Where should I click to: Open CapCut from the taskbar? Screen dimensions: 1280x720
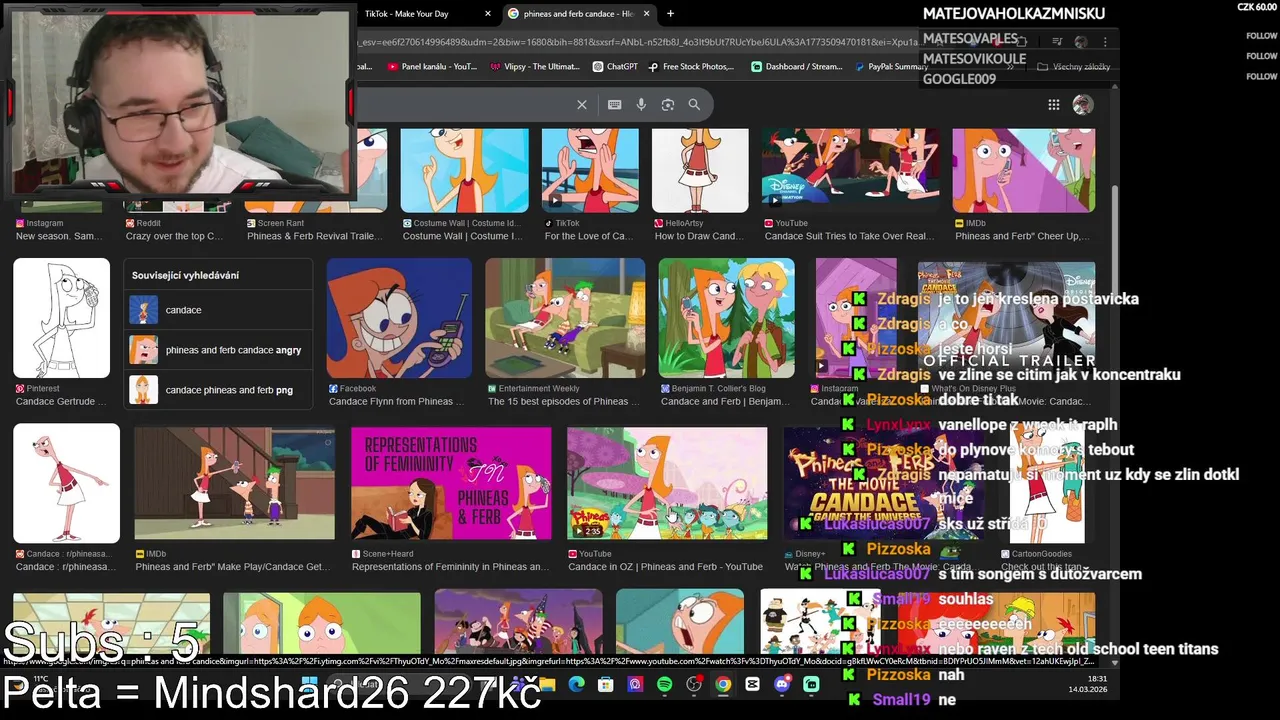(752, 685)
